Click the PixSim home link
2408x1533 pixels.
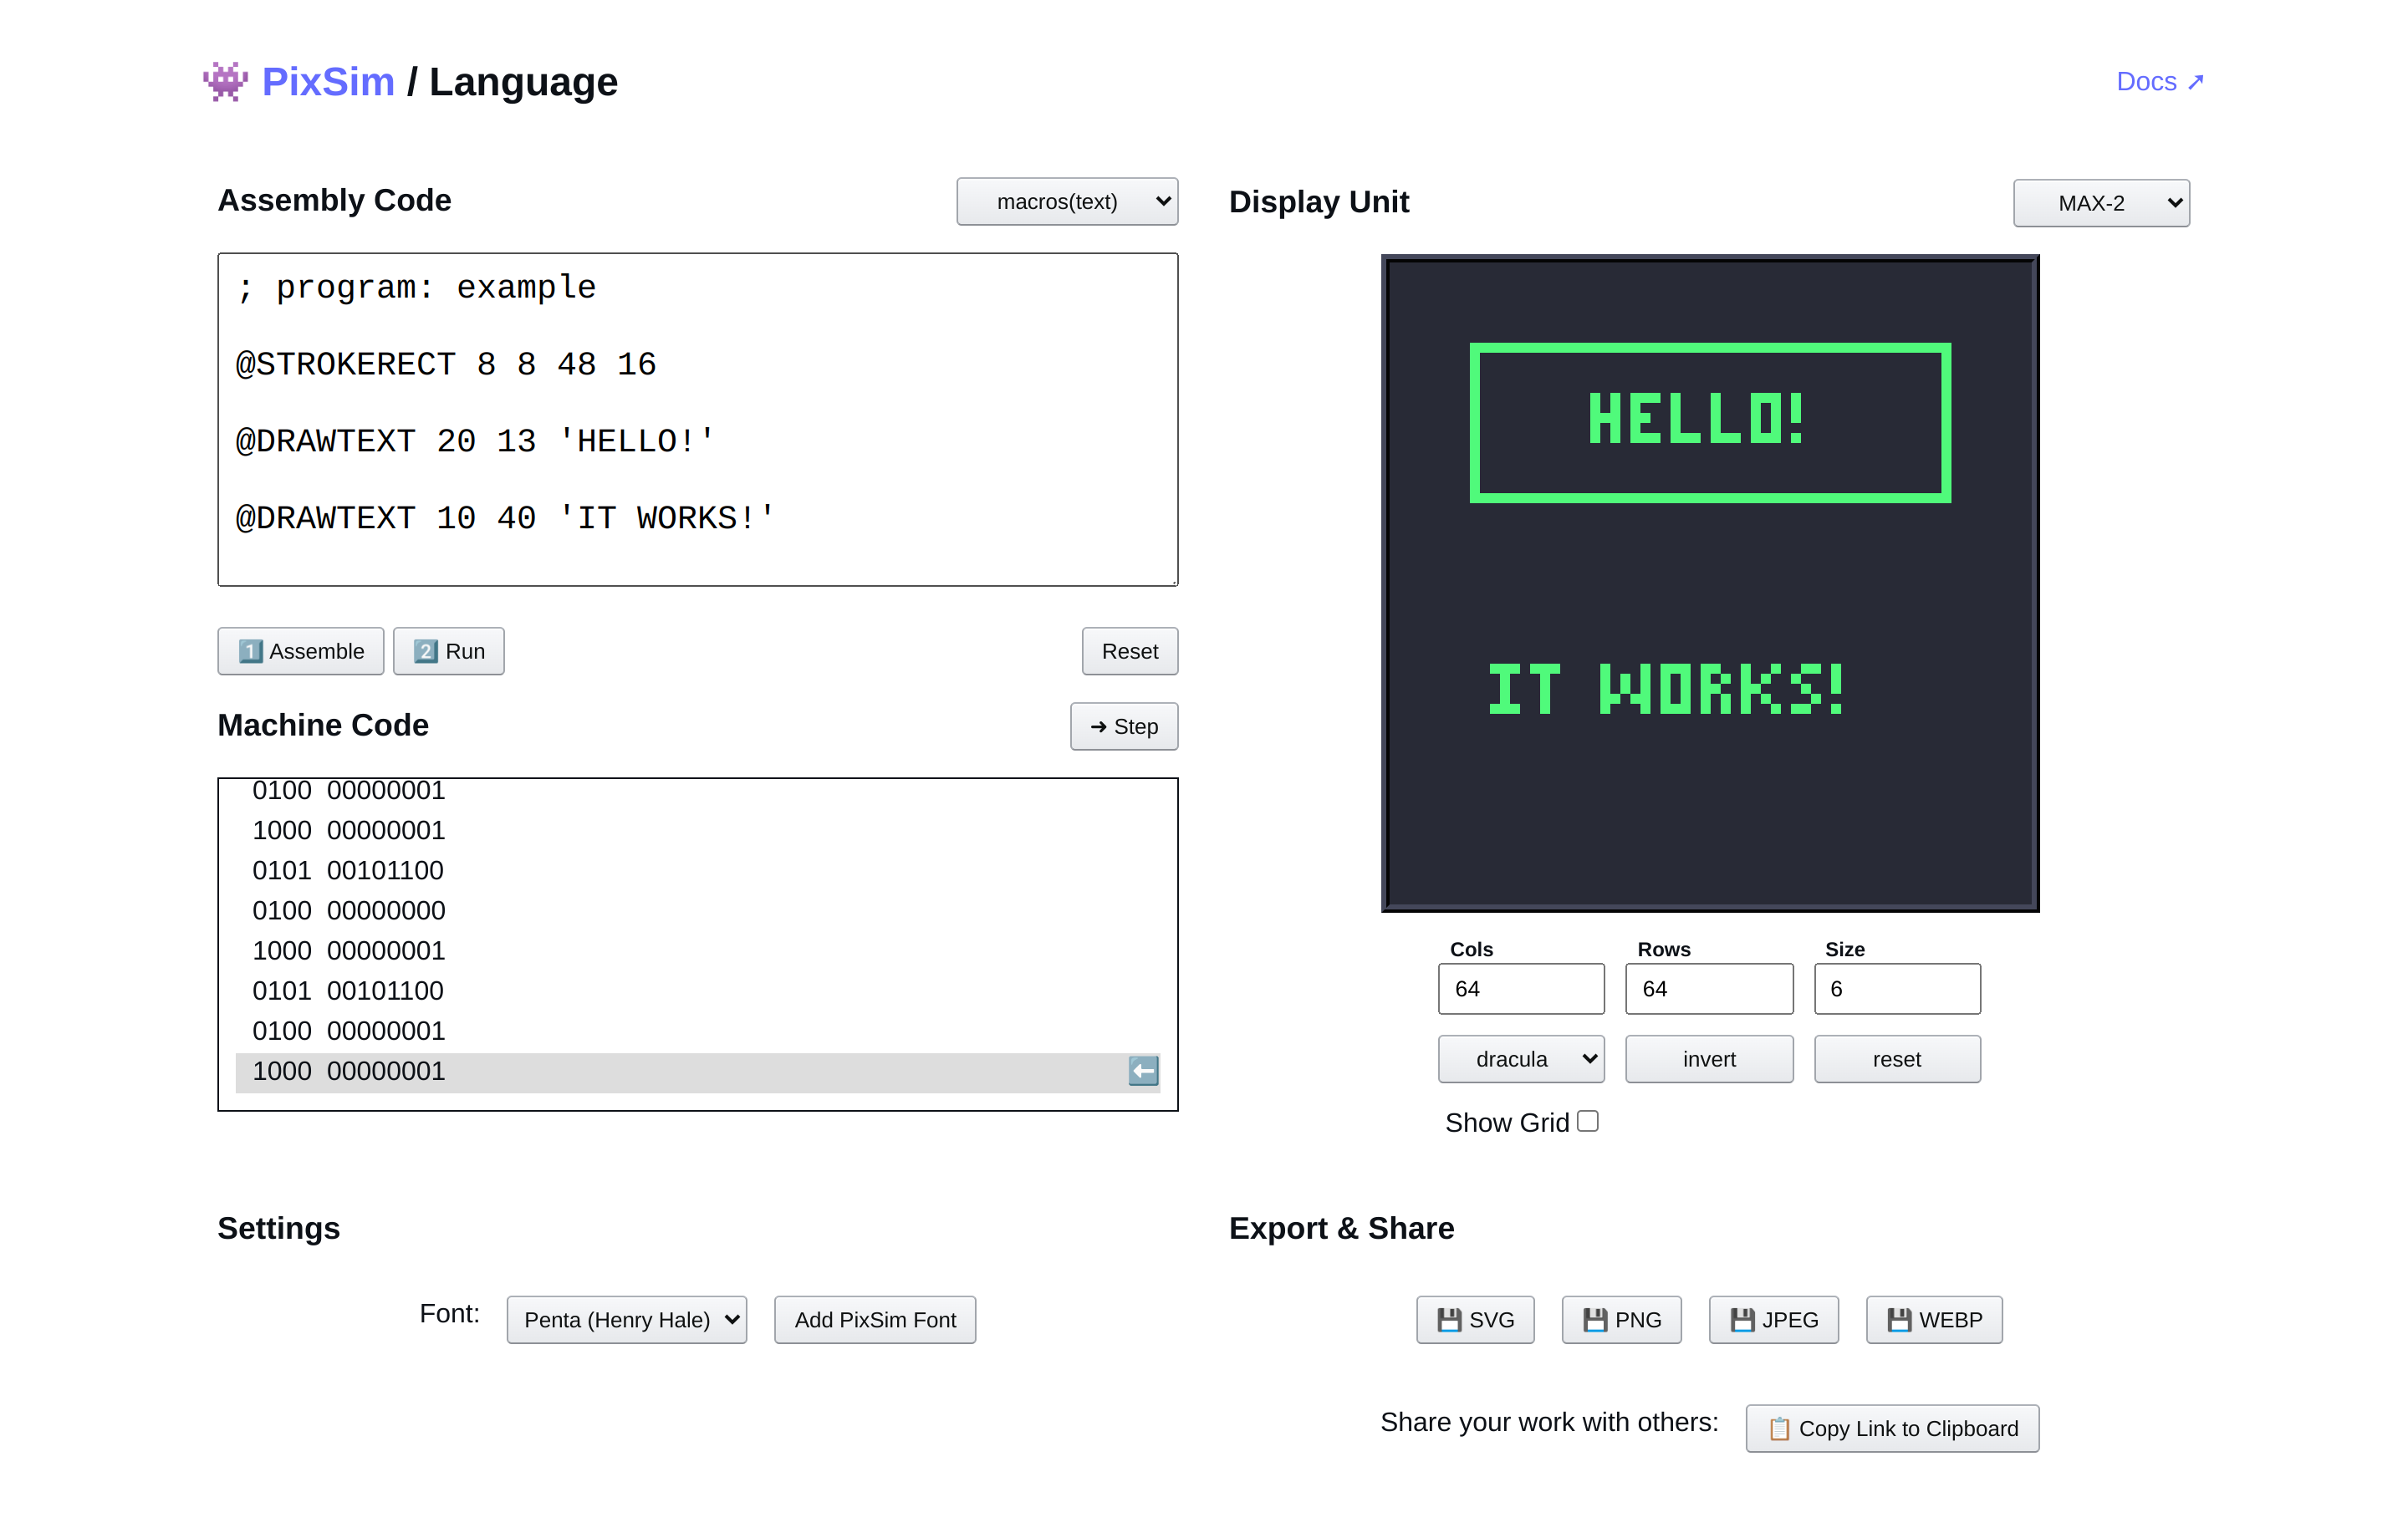(x=328, y=82)
